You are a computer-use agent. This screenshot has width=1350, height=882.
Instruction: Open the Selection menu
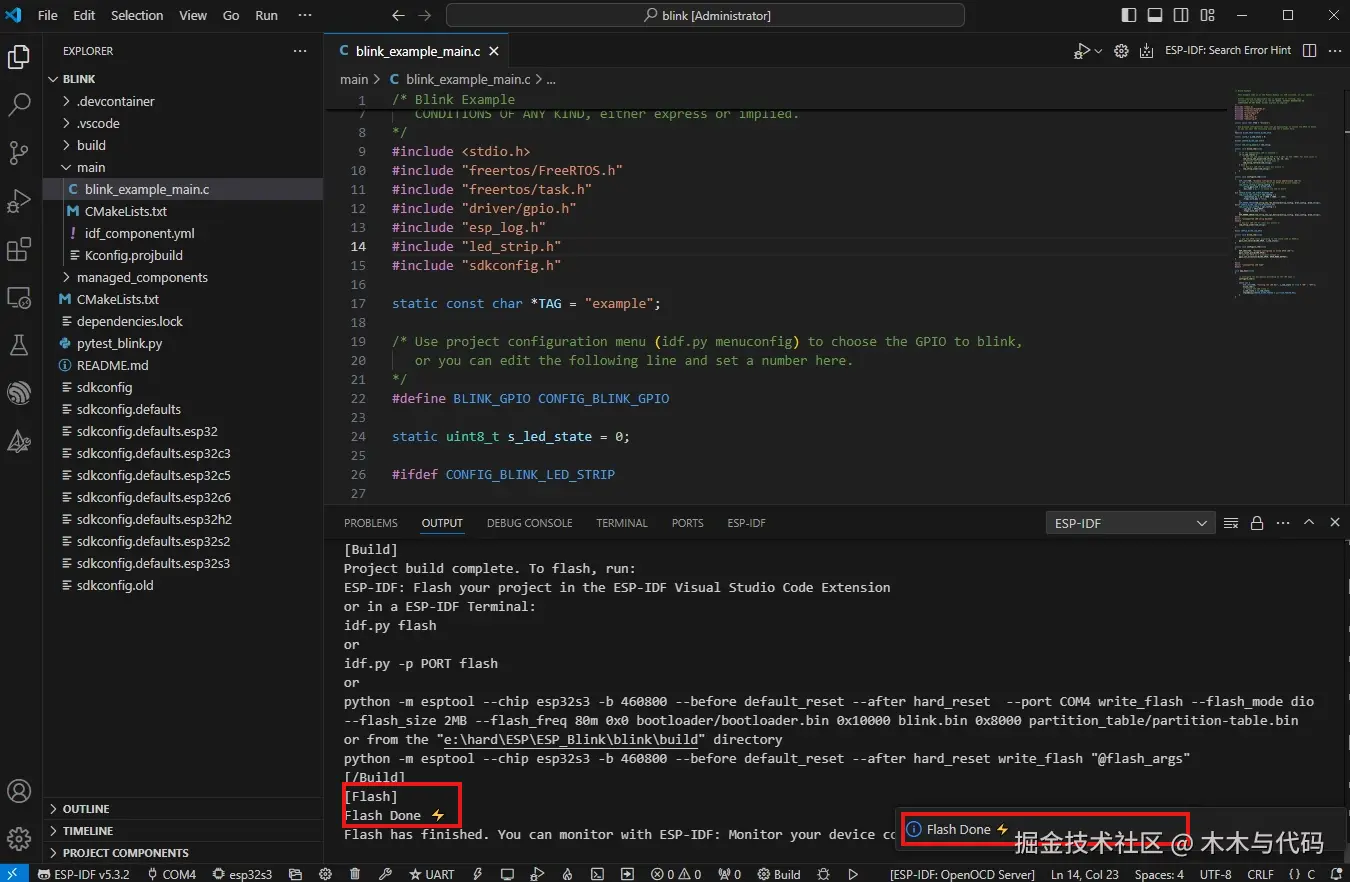pos(137,15)
